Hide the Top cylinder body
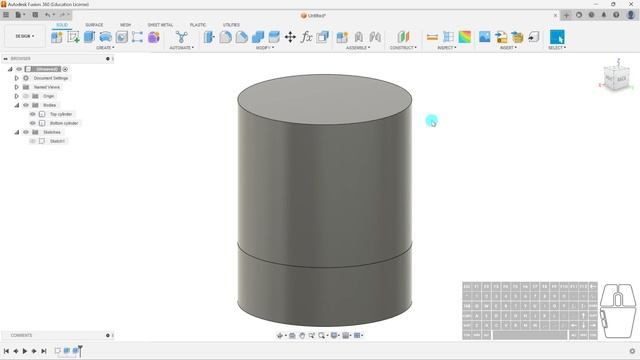Viewport: 640px width, 360px height. (x=33, y=114)
